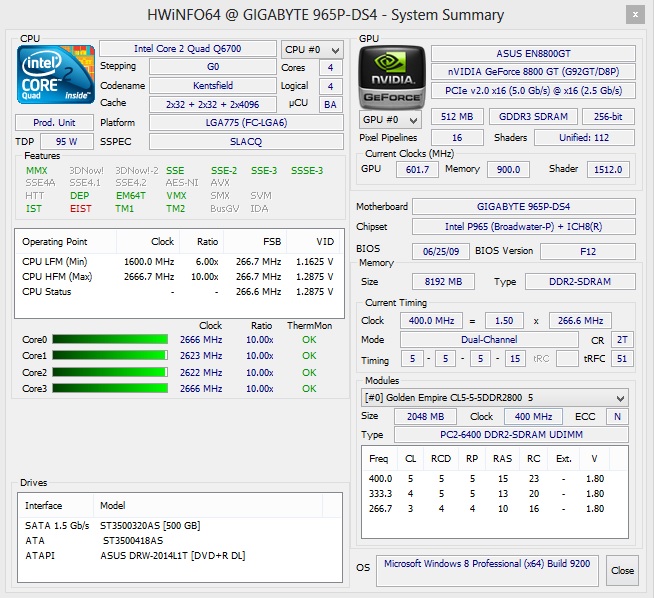This screenshot has height=598, width=654.
Task: Click the VMX feature label
Action: (176, 196)
